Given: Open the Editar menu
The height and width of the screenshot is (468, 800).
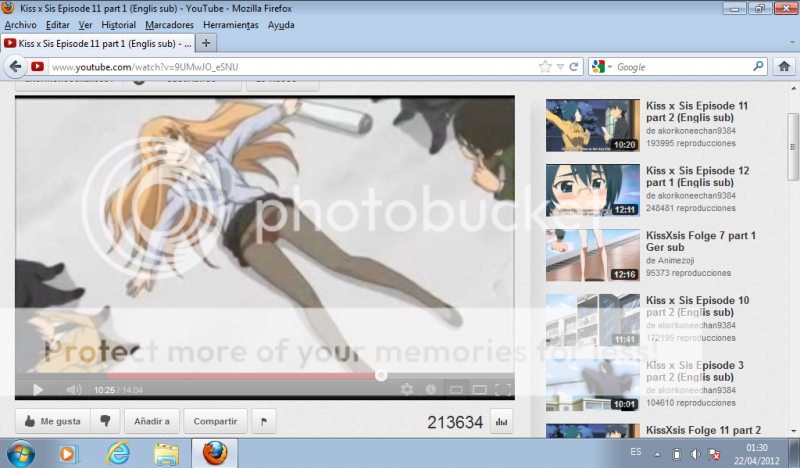Looking at the screenshot, I should click(58, 24).
